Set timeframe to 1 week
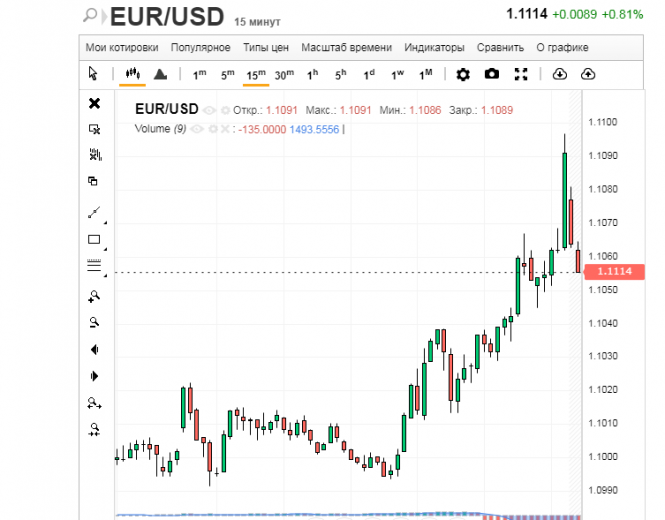 (397, 75)
